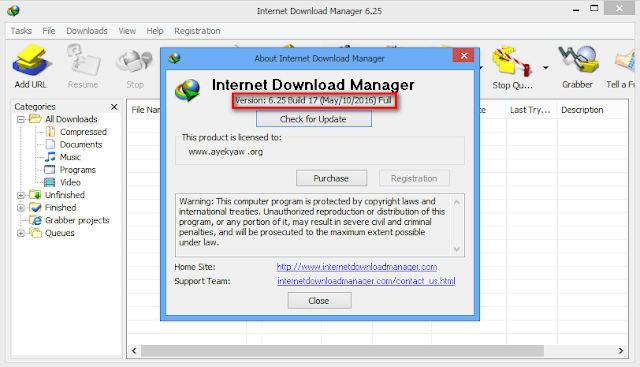Click the Close button in About dialog
Image resolution: width=640 pixels, height=367 pixels.
pos(319,301)
